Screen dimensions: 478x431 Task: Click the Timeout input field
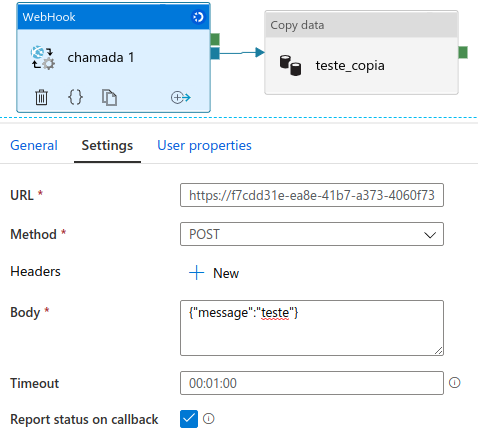(312, 383)
